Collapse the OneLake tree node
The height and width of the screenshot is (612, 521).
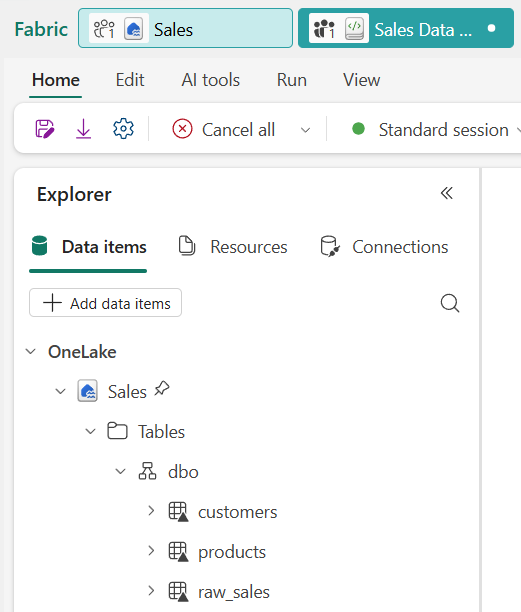30,352
